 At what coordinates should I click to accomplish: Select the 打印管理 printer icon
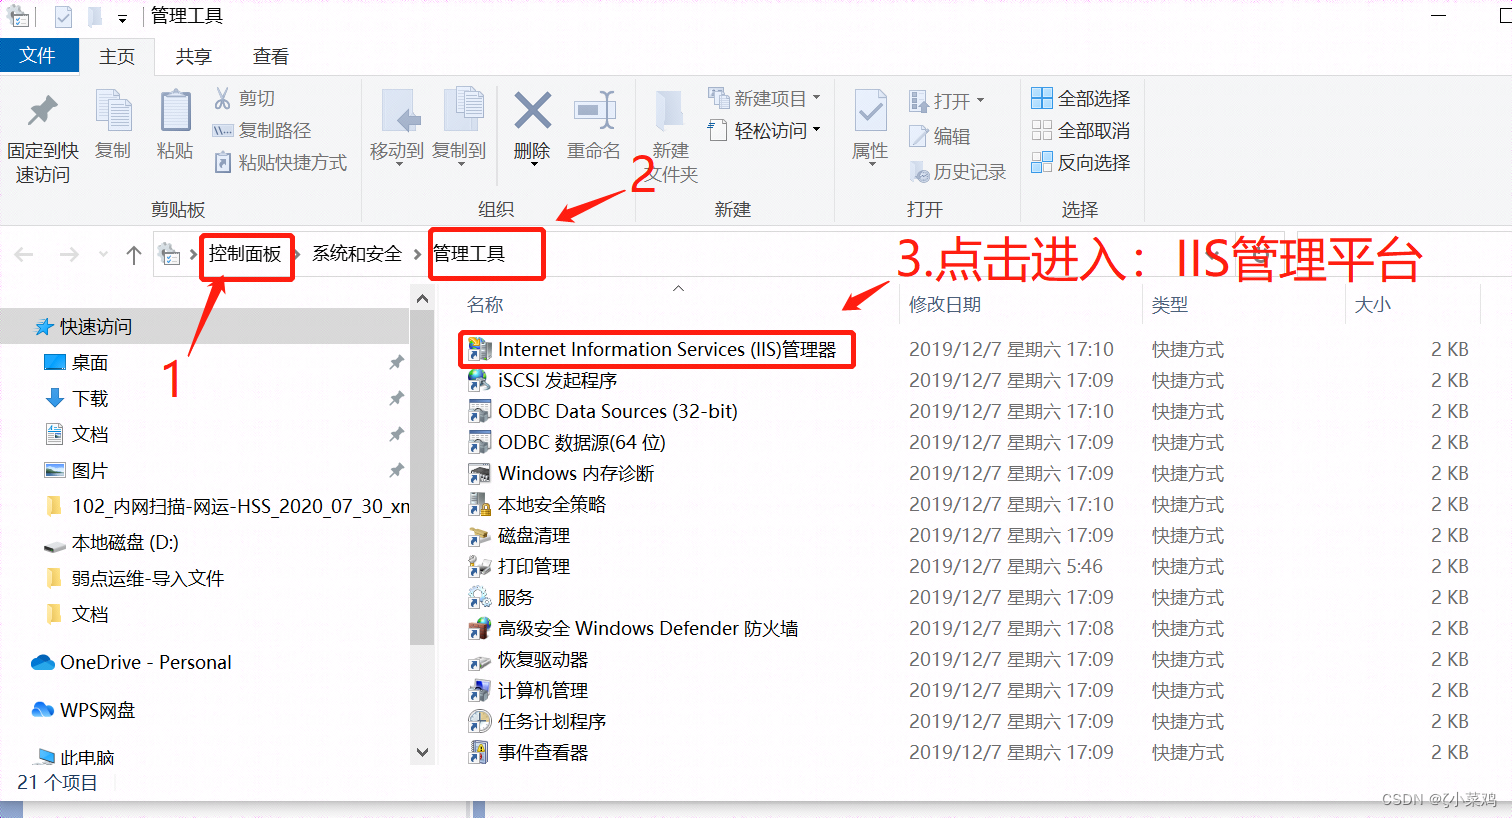480,566
